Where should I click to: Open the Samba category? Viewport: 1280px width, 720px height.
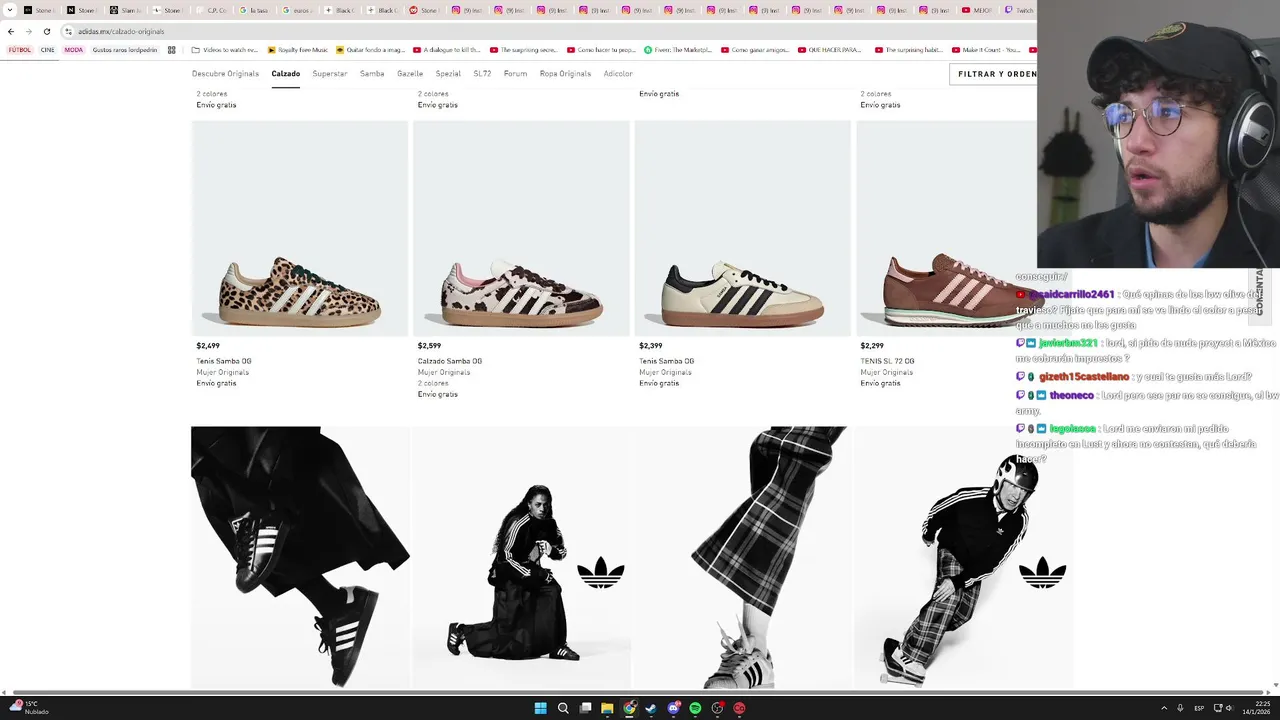coord(372,74)
